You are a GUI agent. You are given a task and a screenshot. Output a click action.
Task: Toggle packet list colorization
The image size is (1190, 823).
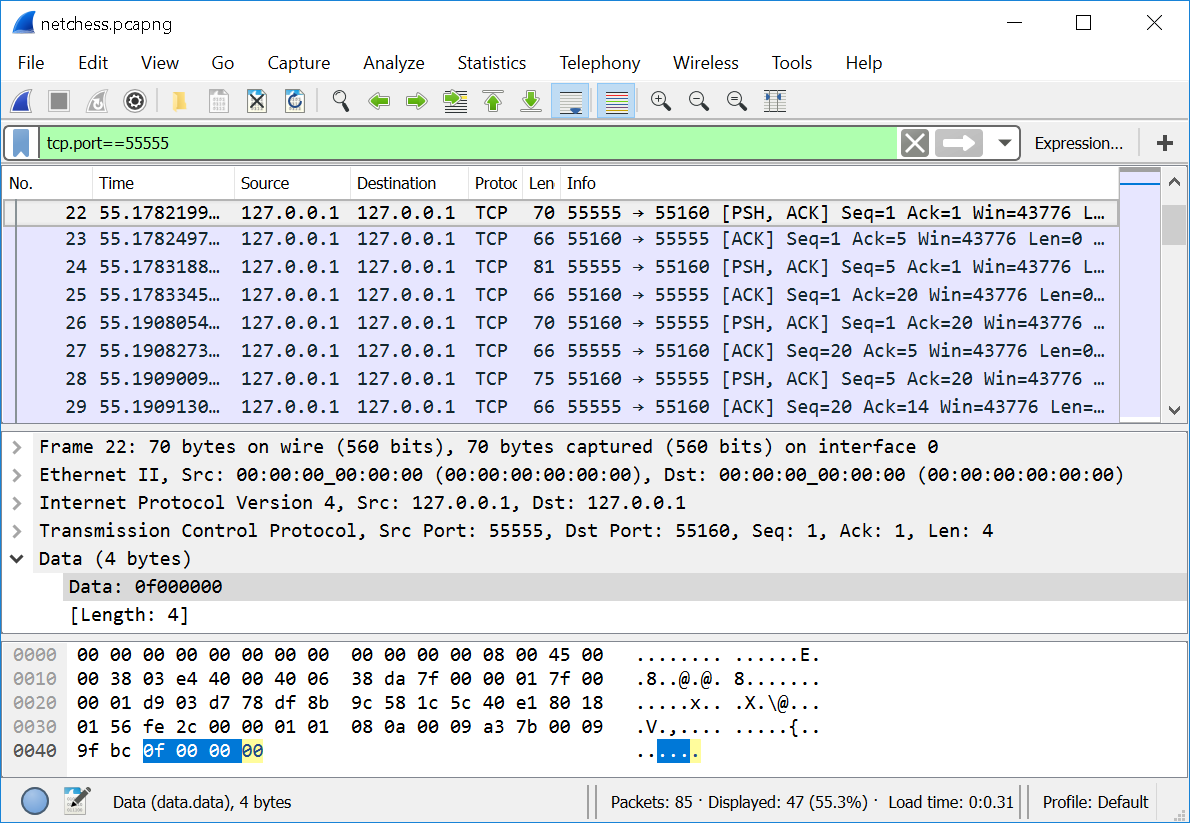[616, 101]
